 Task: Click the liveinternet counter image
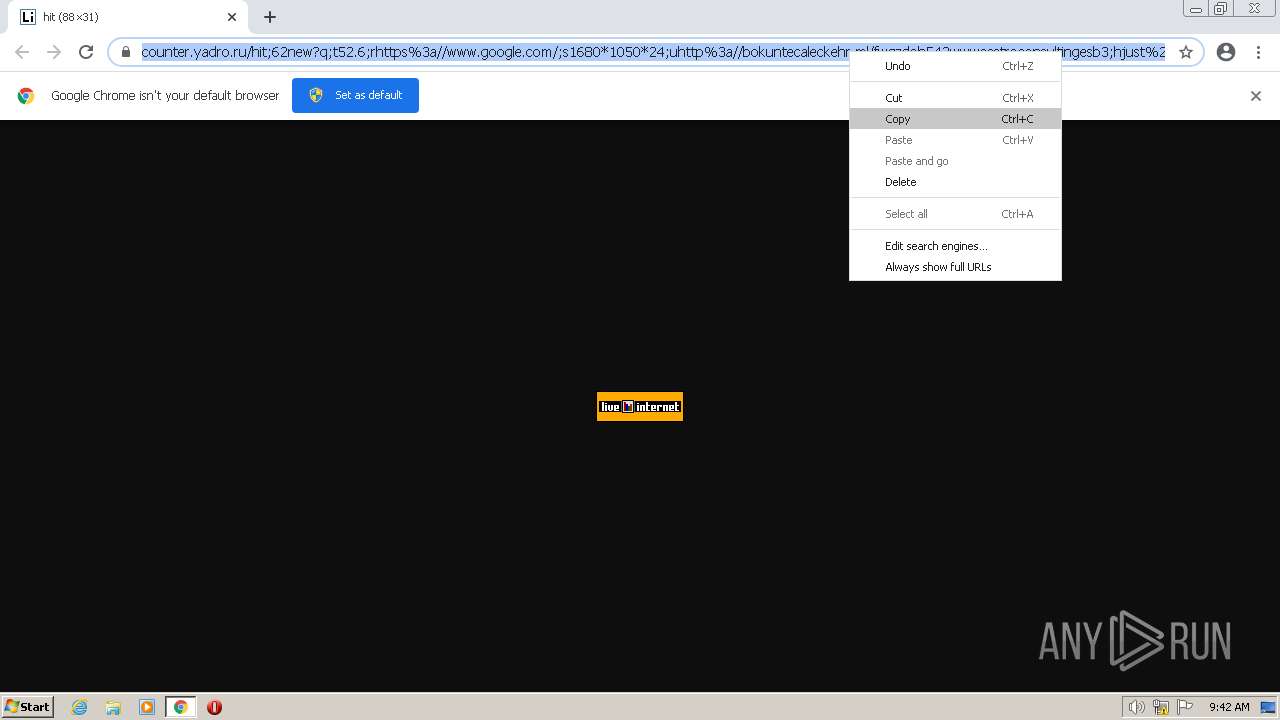click(640, 406)
